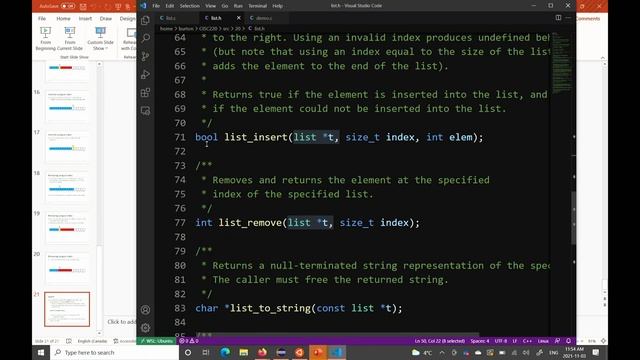Open the VS Code Edit menu

pyautogui.click(x=169, y=6)
